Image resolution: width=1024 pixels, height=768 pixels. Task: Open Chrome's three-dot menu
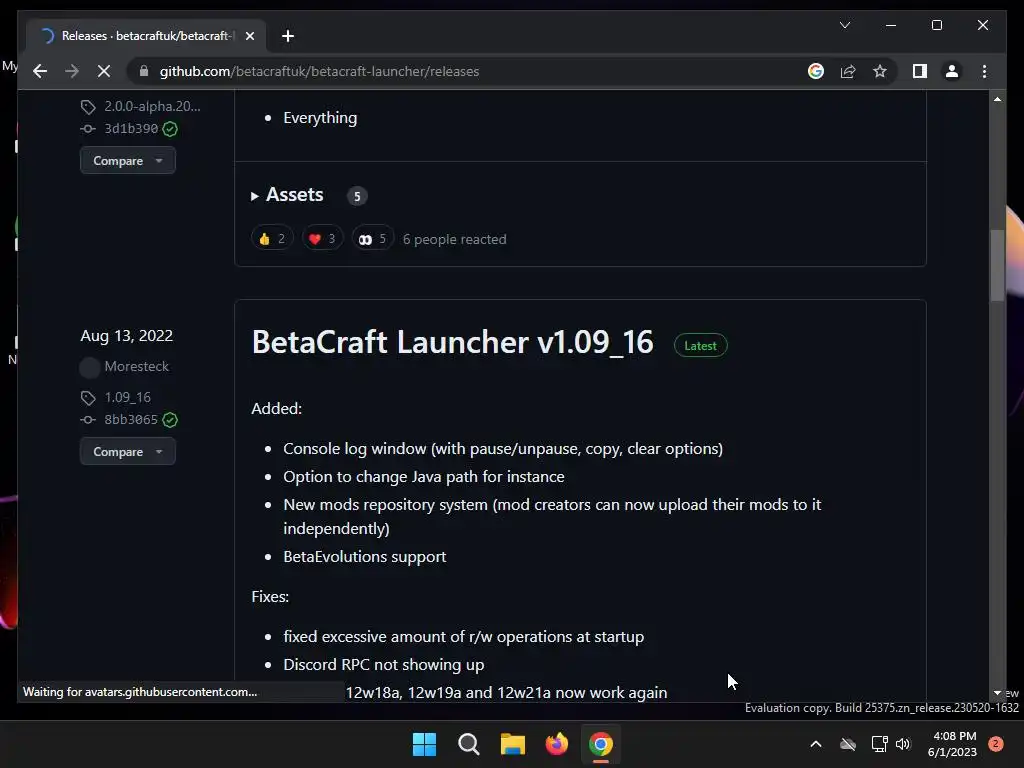(x=984, y=71)
